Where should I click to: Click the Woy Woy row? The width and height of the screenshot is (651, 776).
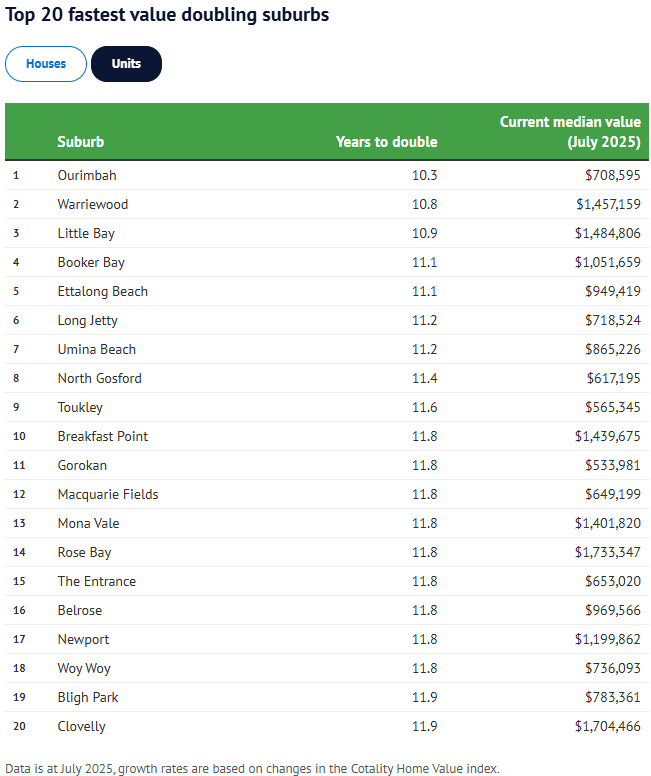click(x=84, y=668)
